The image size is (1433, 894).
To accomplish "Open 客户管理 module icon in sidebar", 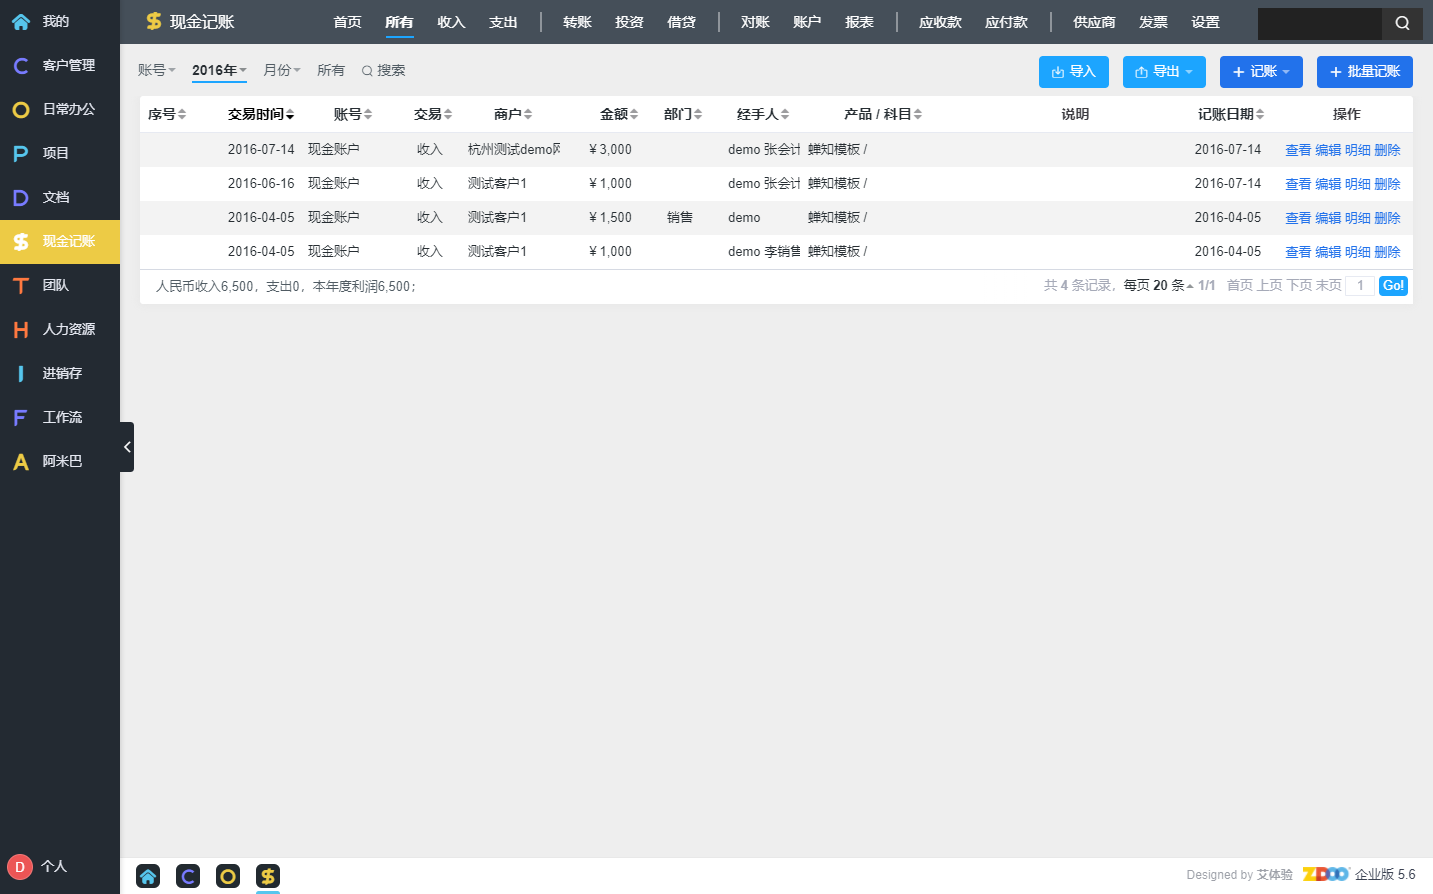I will [x=20, y=65].
